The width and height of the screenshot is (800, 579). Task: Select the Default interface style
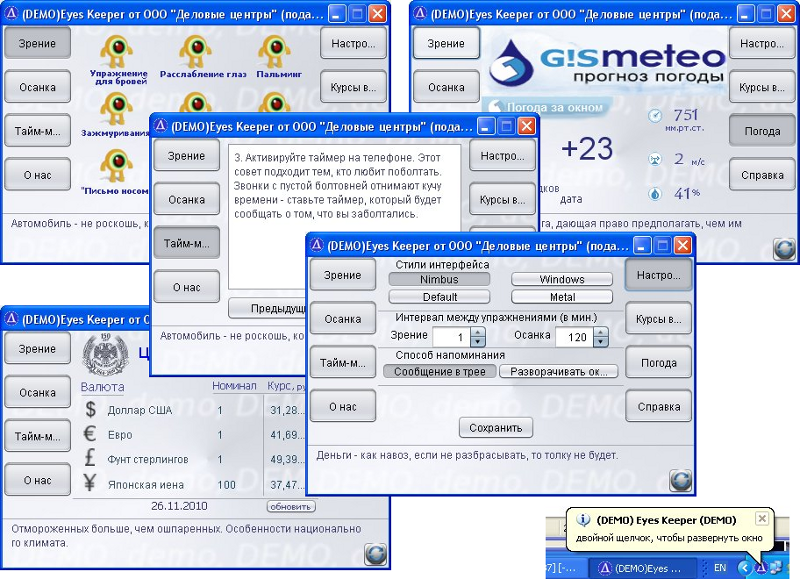[439, 297]
